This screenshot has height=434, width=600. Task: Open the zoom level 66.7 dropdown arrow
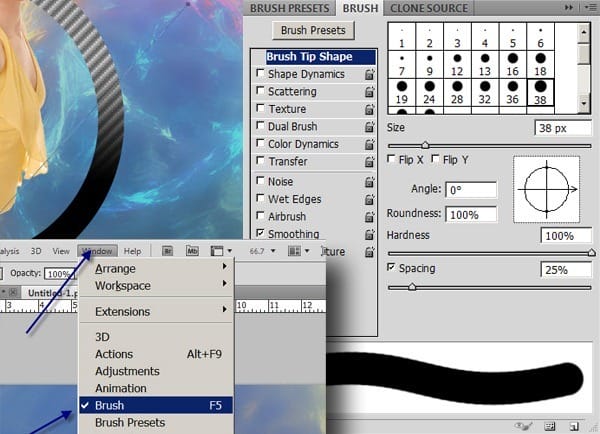pos(273,251)
